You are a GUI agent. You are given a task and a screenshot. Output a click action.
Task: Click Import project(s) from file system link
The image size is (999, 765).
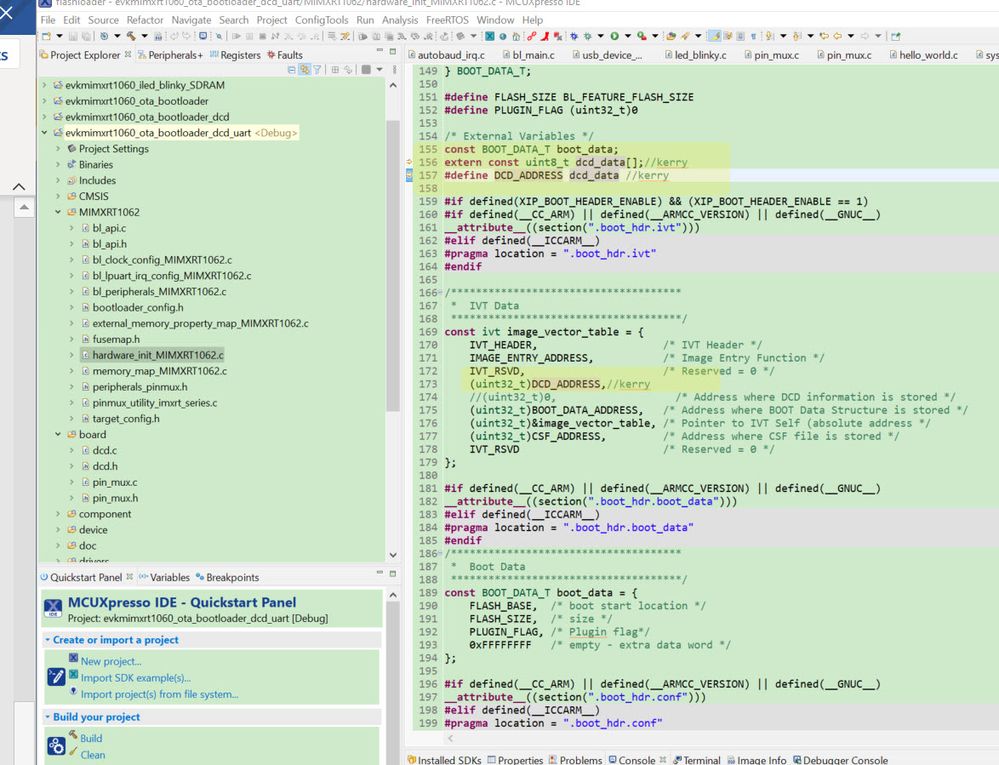(159, 695)
